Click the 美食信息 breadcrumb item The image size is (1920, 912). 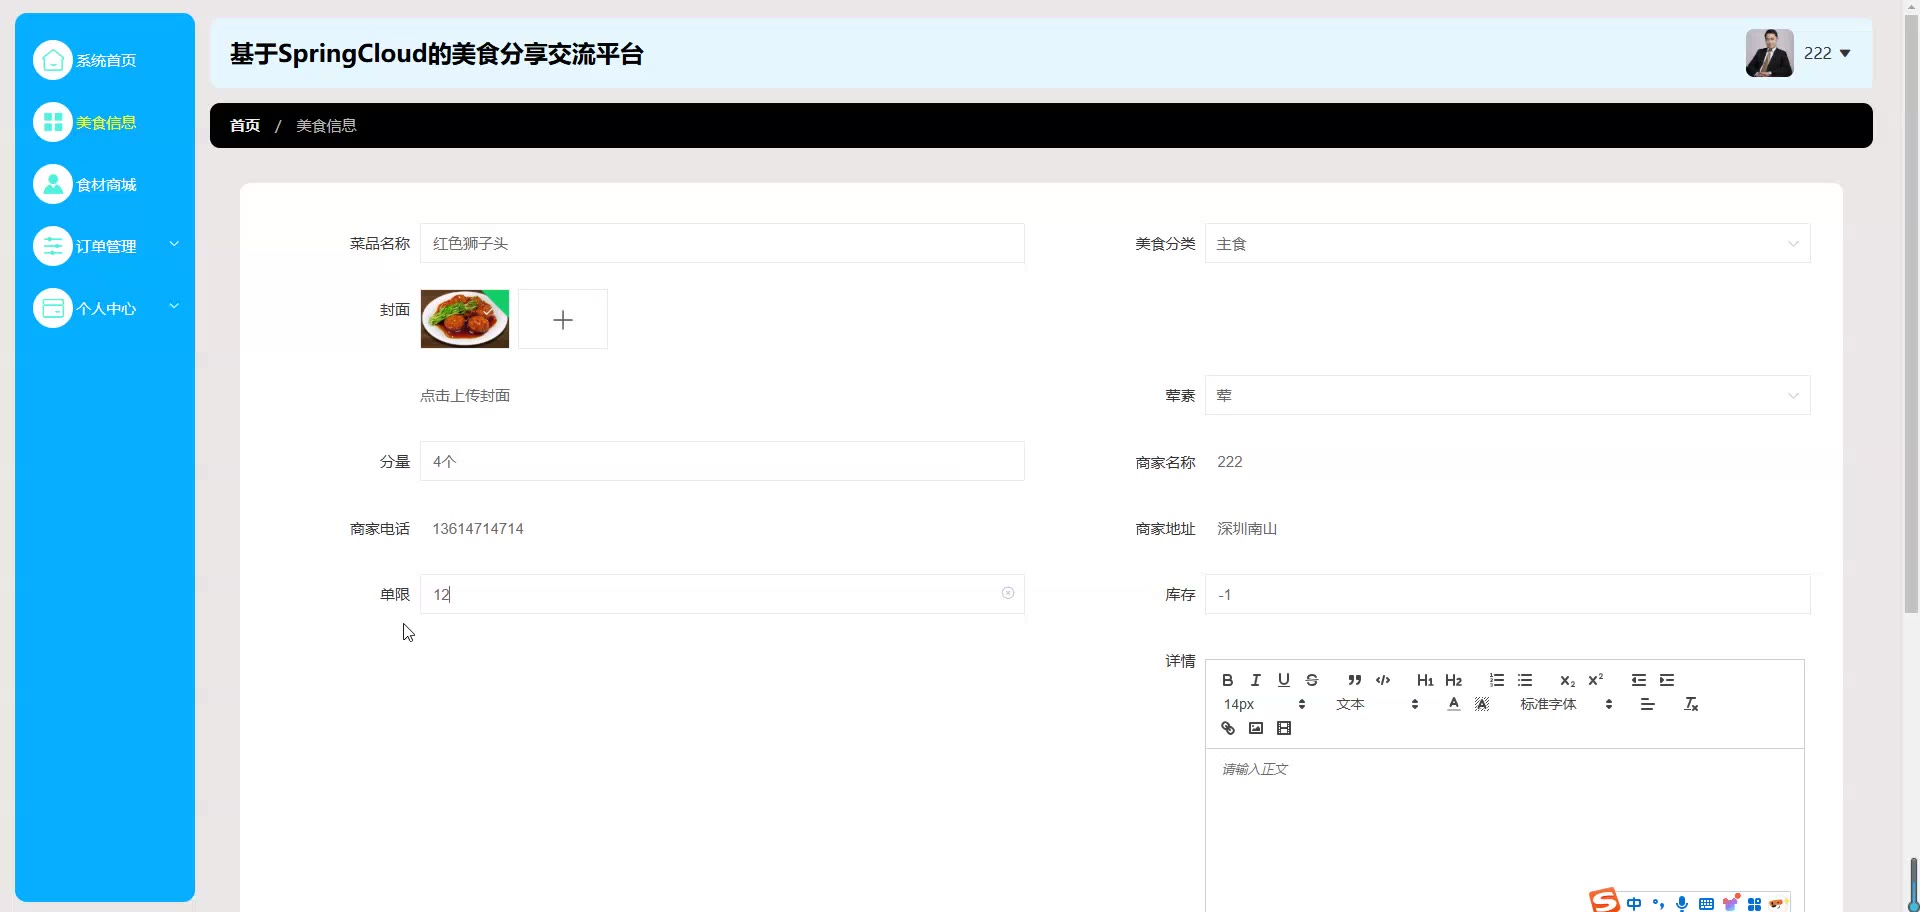326,125
